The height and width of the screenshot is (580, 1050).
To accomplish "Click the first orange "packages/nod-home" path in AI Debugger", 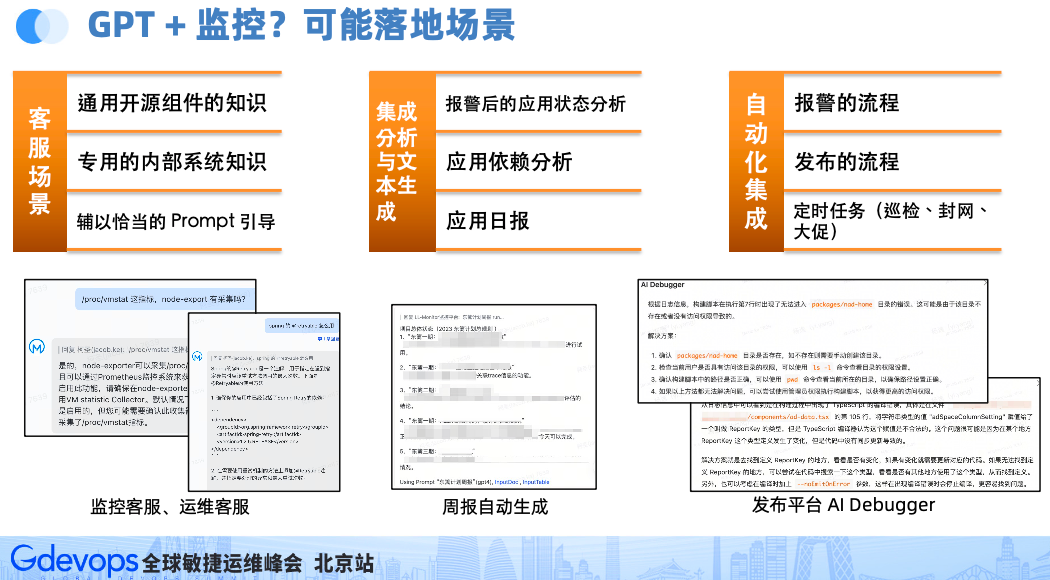I will 842,304.
